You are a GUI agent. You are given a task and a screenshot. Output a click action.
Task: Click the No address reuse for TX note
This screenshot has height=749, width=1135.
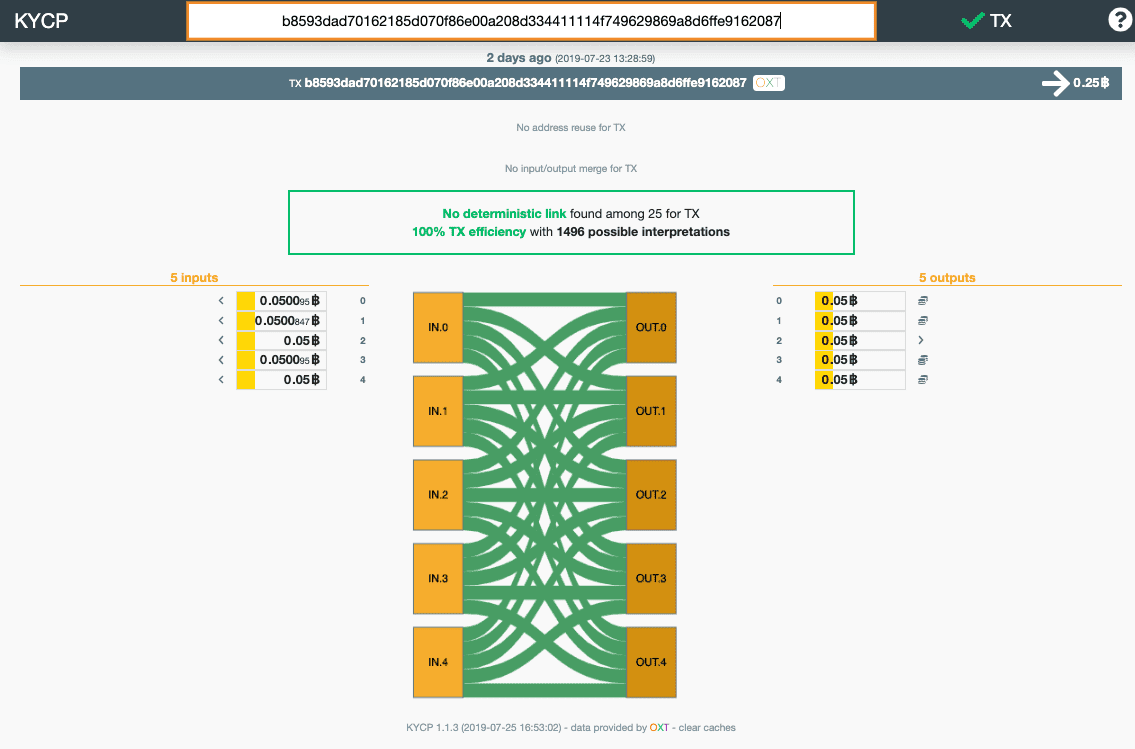[570, 127]
